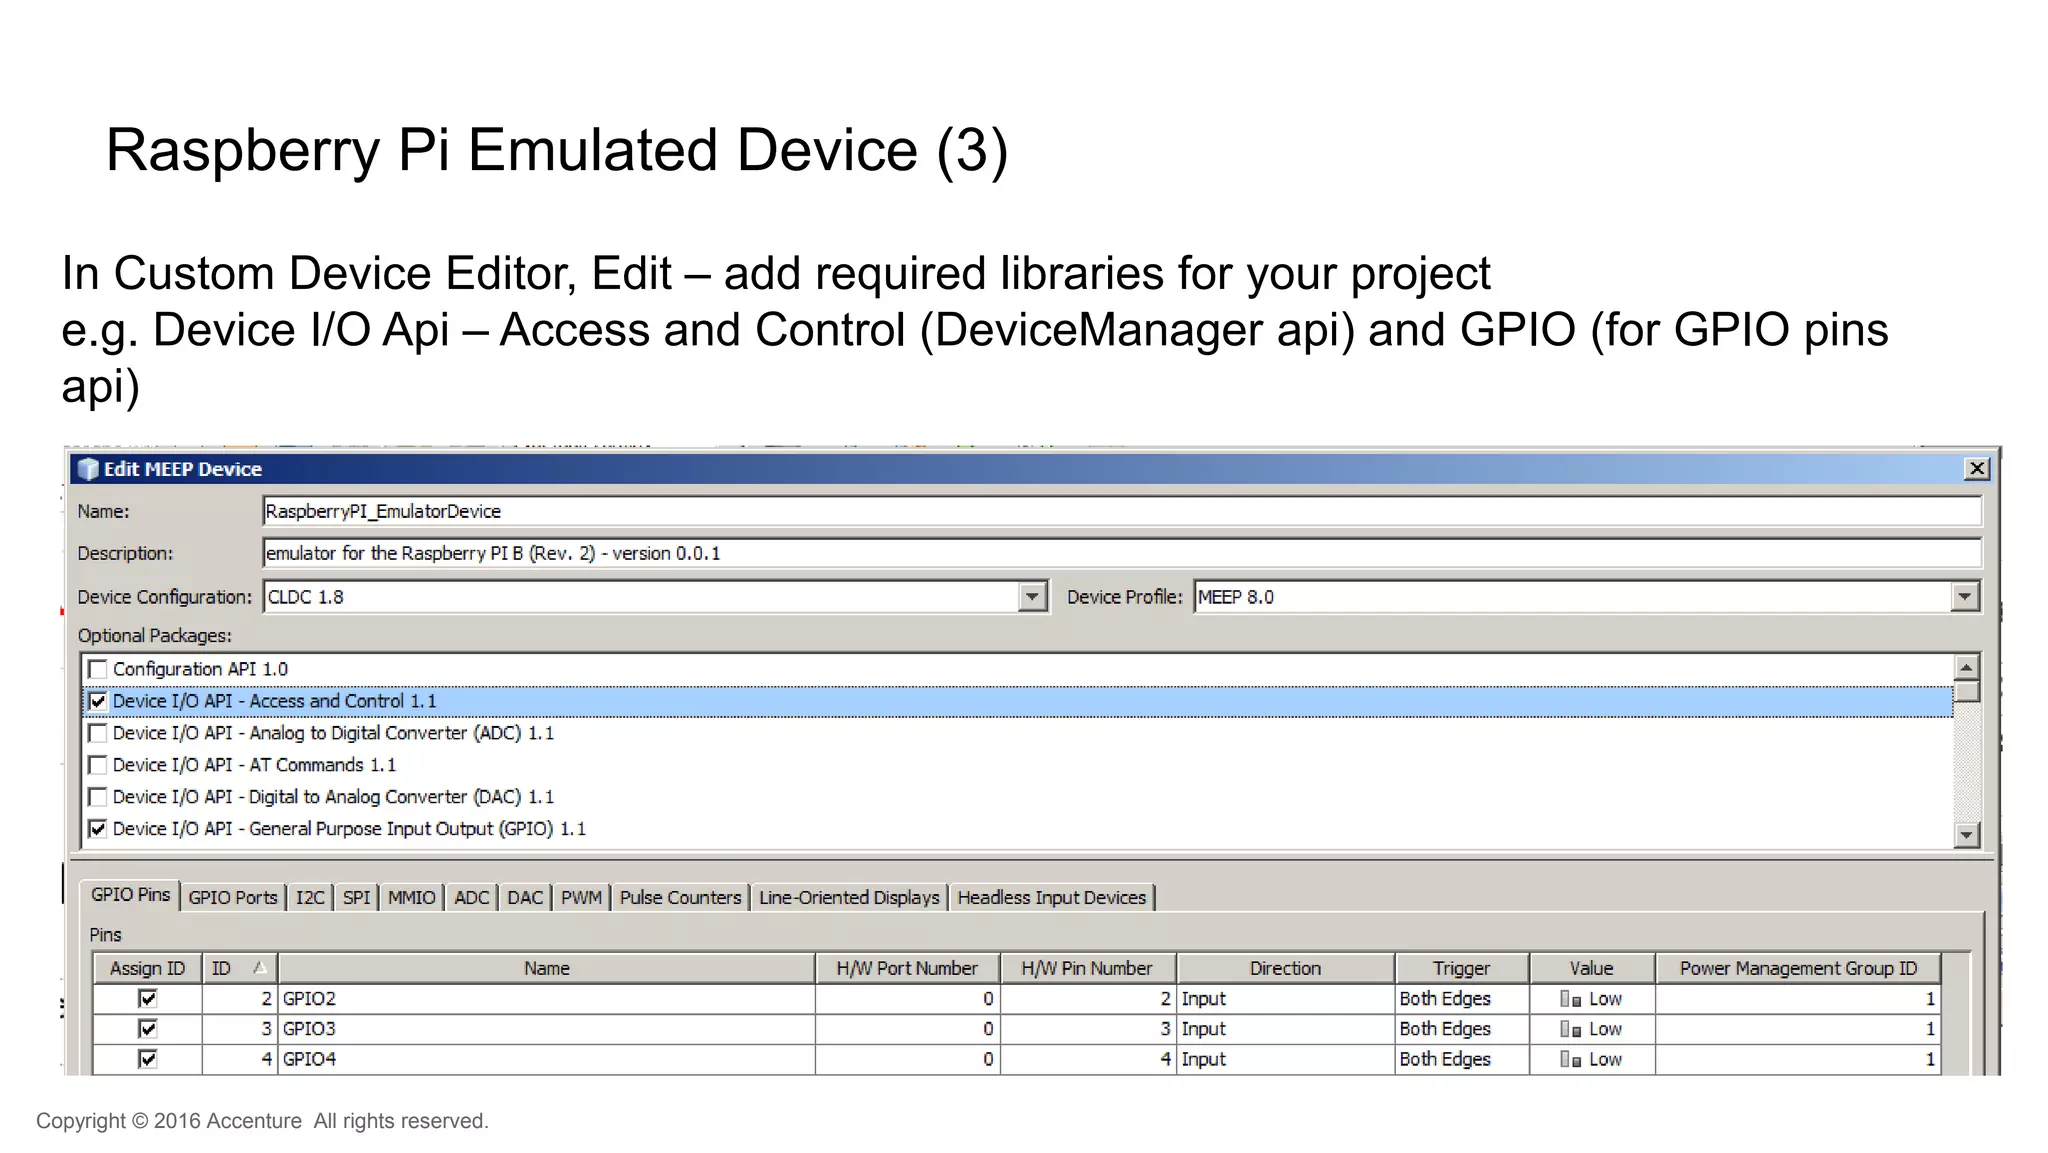2048x1153 pixels.
Task: Click the Low value icon for GPIO4
Action: coord(1570,1059)
